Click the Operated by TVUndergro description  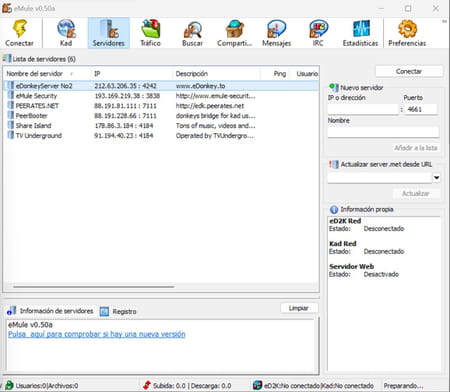215,136
